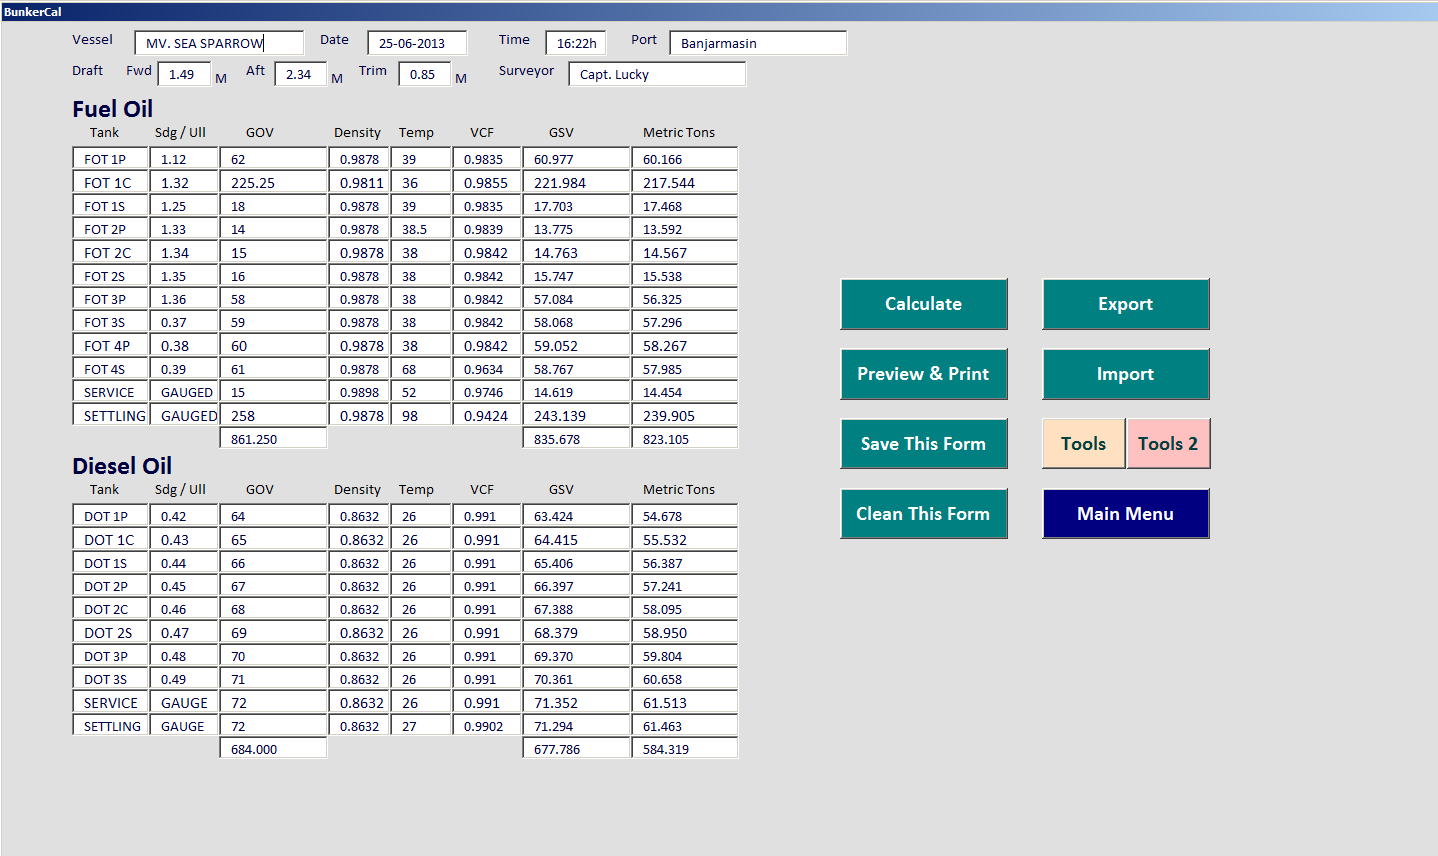Select Fuel Oil SETTLING temperature cell 98
The height and width of the screenshot is (856, 1438).
(x=421, y=416)
